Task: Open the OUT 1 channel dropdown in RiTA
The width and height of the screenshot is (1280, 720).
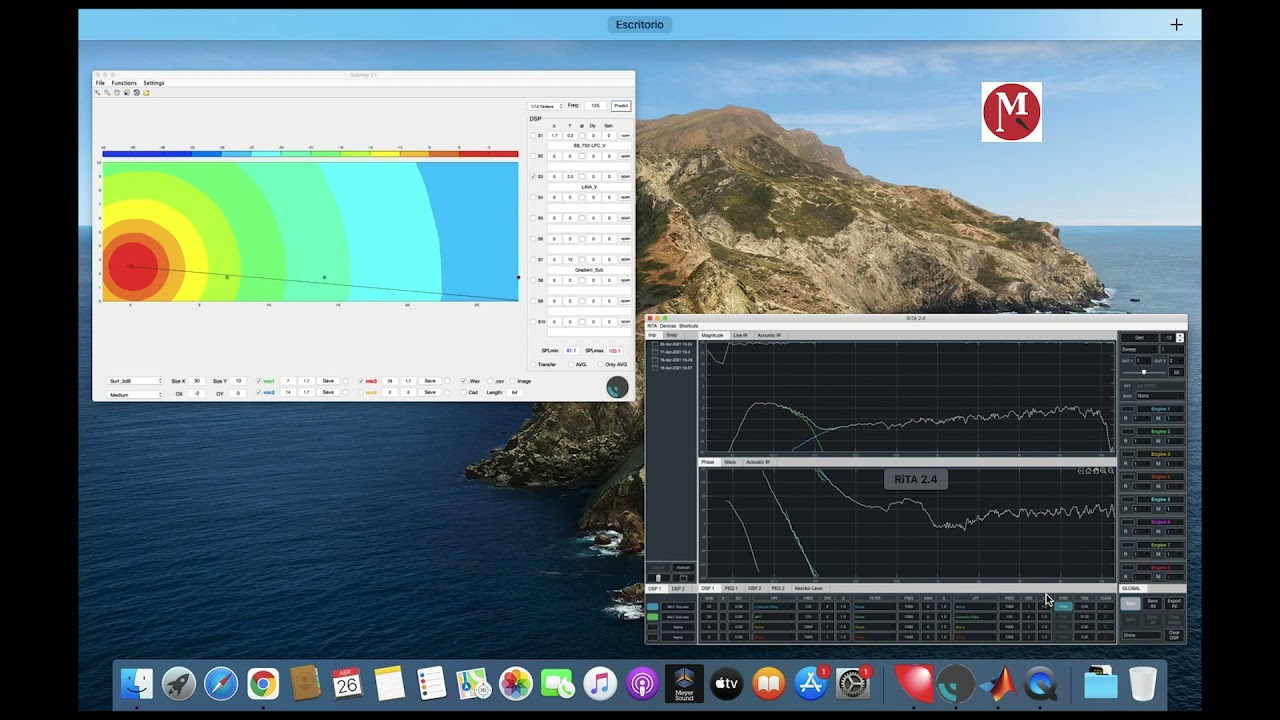Action: [x=1143, y=361]
